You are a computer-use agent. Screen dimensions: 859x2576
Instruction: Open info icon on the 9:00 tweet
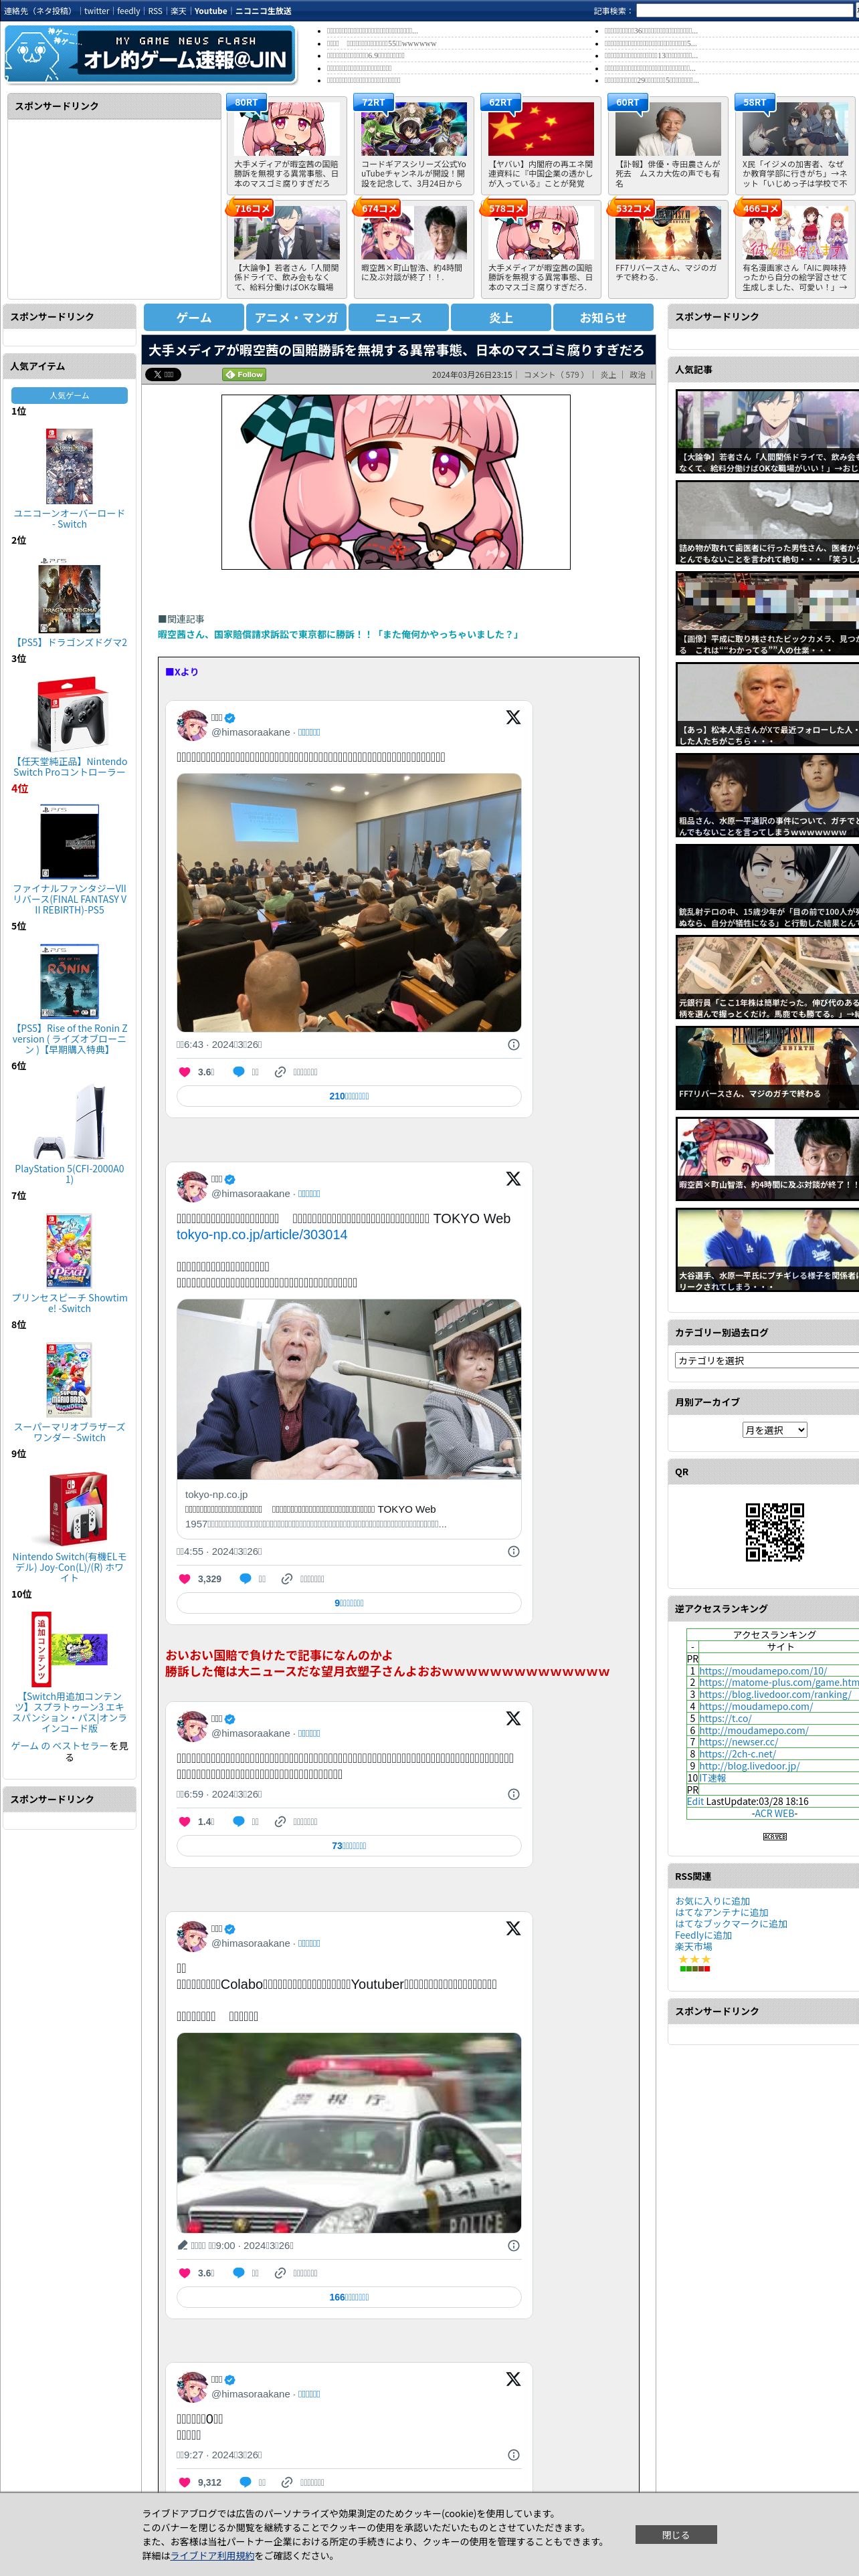513,2245
